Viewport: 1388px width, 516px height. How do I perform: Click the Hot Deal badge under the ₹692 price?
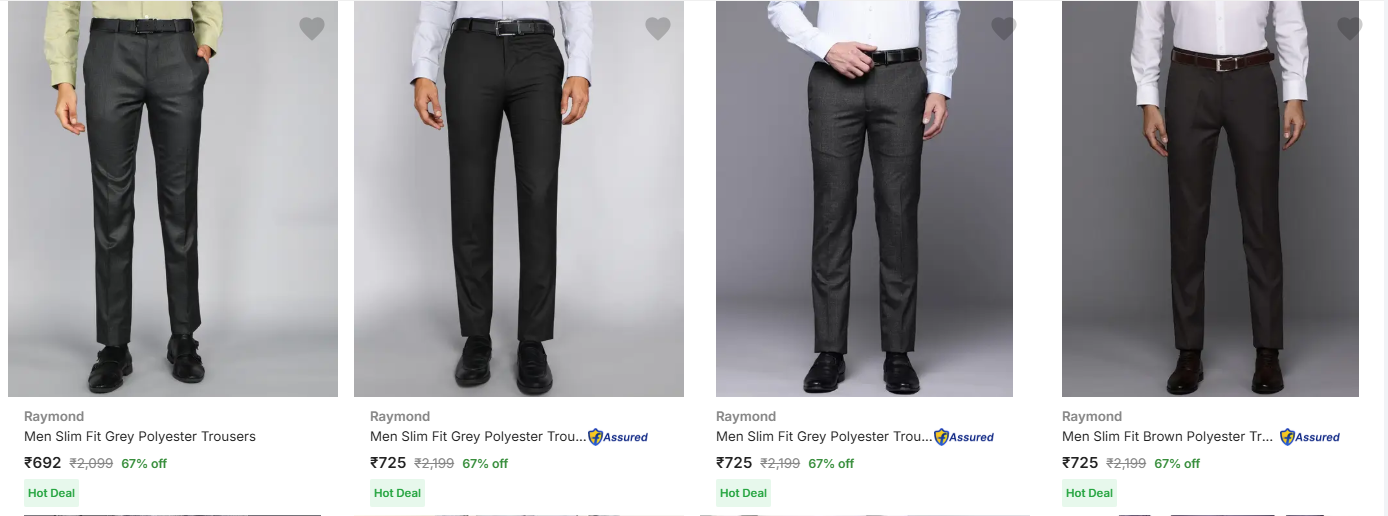[51, 493]
